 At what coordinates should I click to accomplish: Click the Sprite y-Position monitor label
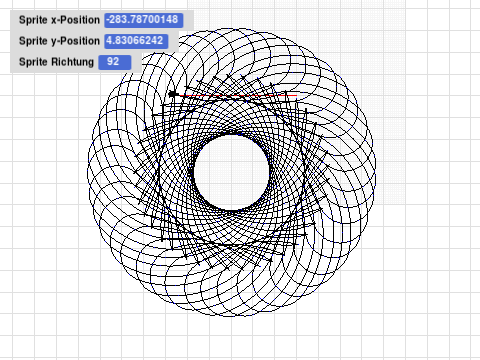tap(59, 41)
